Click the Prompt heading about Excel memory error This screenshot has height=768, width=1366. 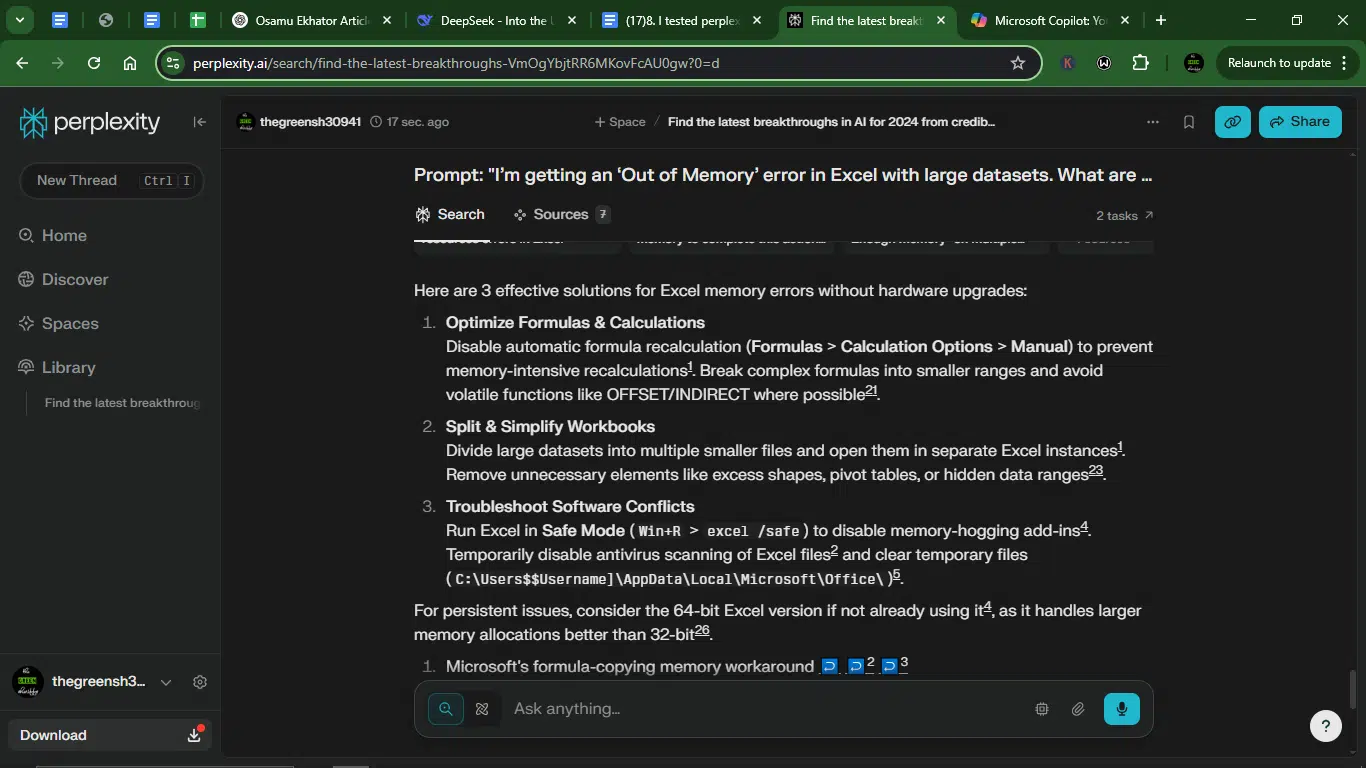783,175
